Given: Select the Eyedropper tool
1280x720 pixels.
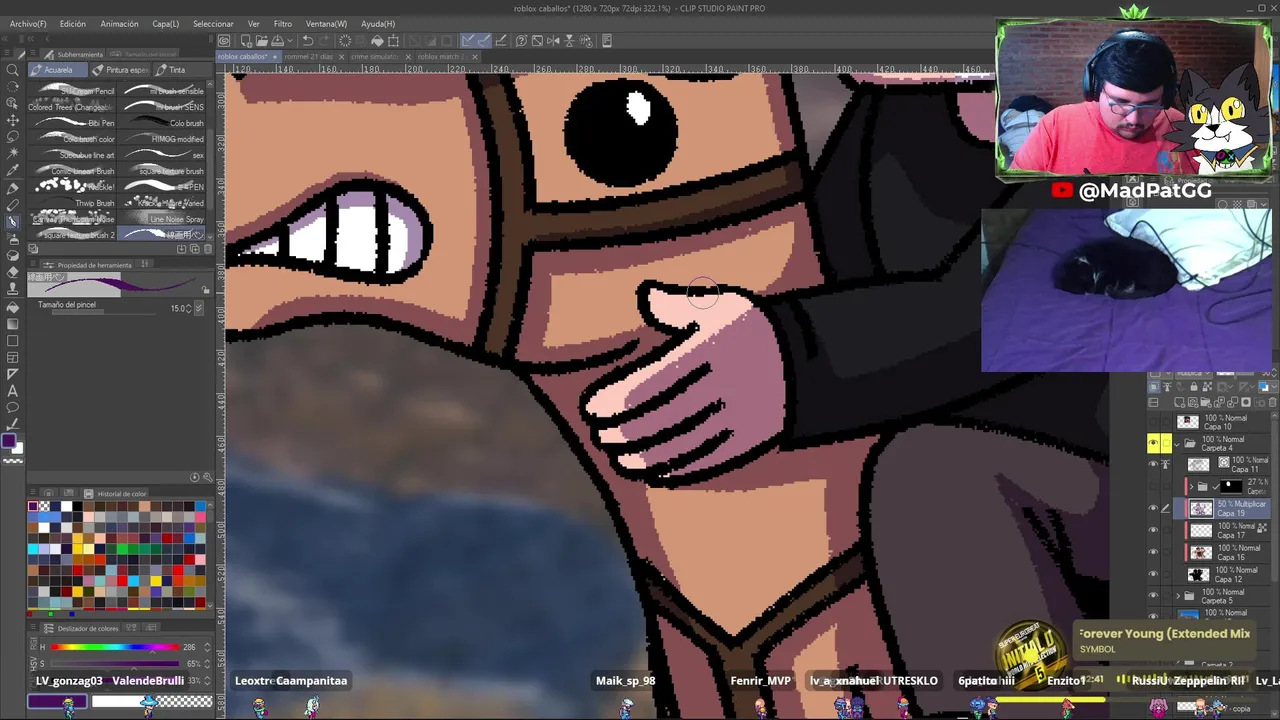Looking at the screenshot, I should coord(13,171).
